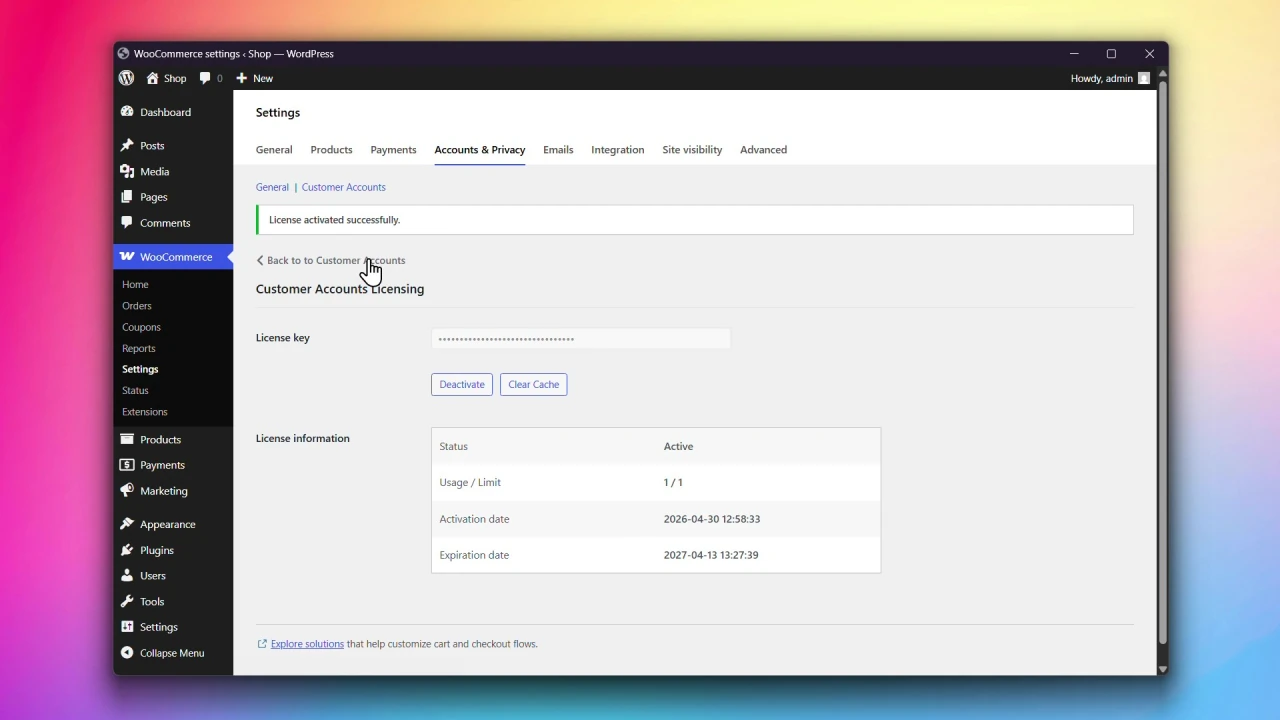This screenshot has width=1280, height=720.
Task: Click the Clear Cache button
Action: pos(533,384)
